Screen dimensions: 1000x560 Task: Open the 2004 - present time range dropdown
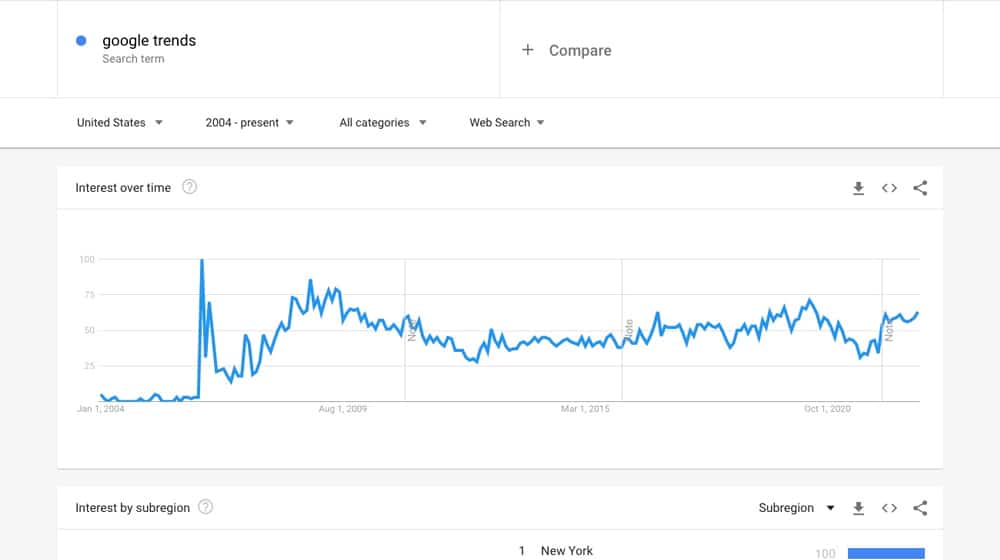click(249, 122)
